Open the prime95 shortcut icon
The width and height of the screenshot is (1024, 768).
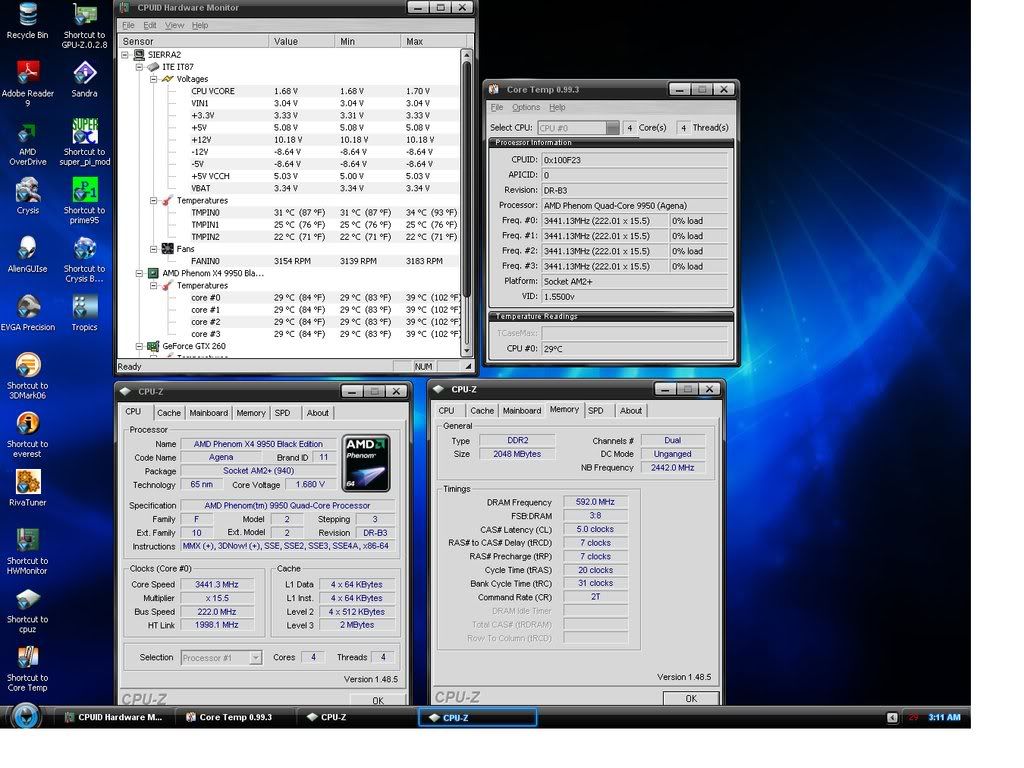click(x=84, y=200)
